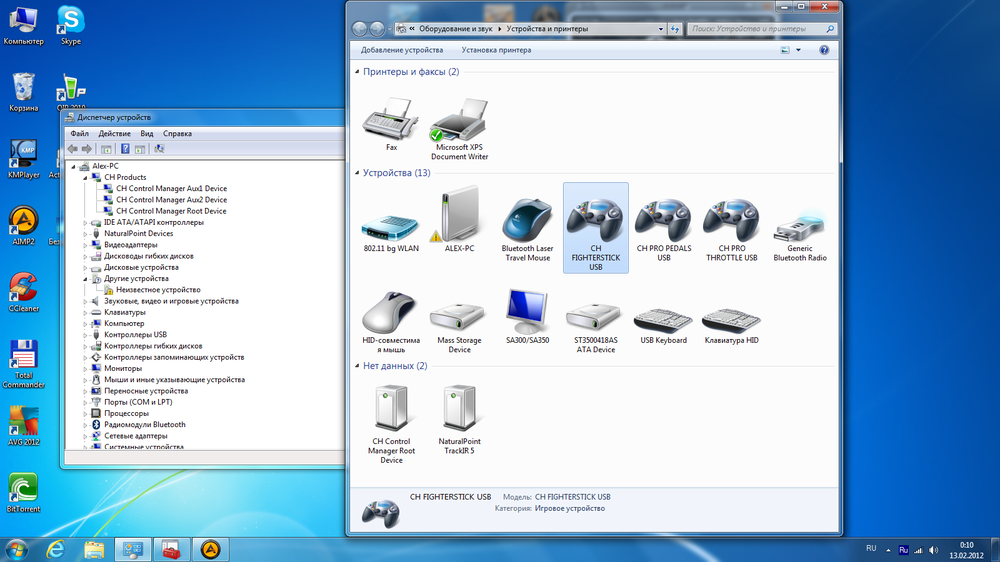Viewport: 1000px width, 562px height.
Task: Select CH PRO THROTTLE USB device
Action: 732,230
